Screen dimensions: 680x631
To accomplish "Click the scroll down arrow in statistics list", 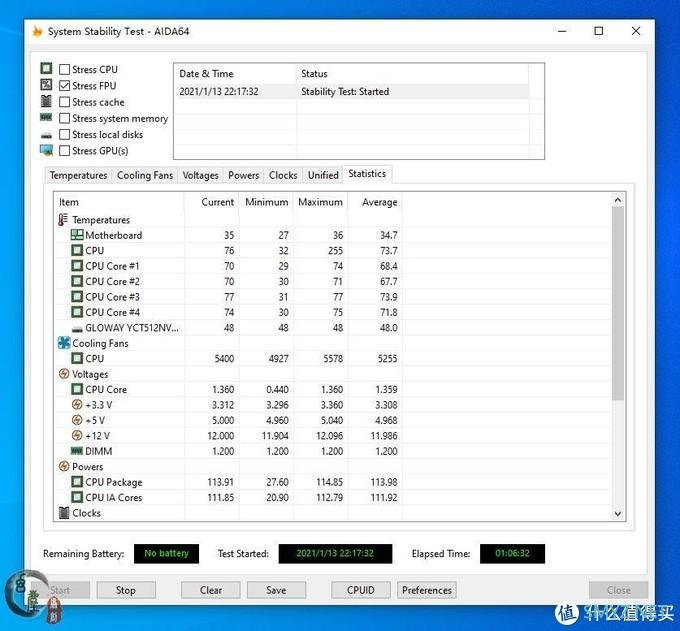I will tap(618, 514).
